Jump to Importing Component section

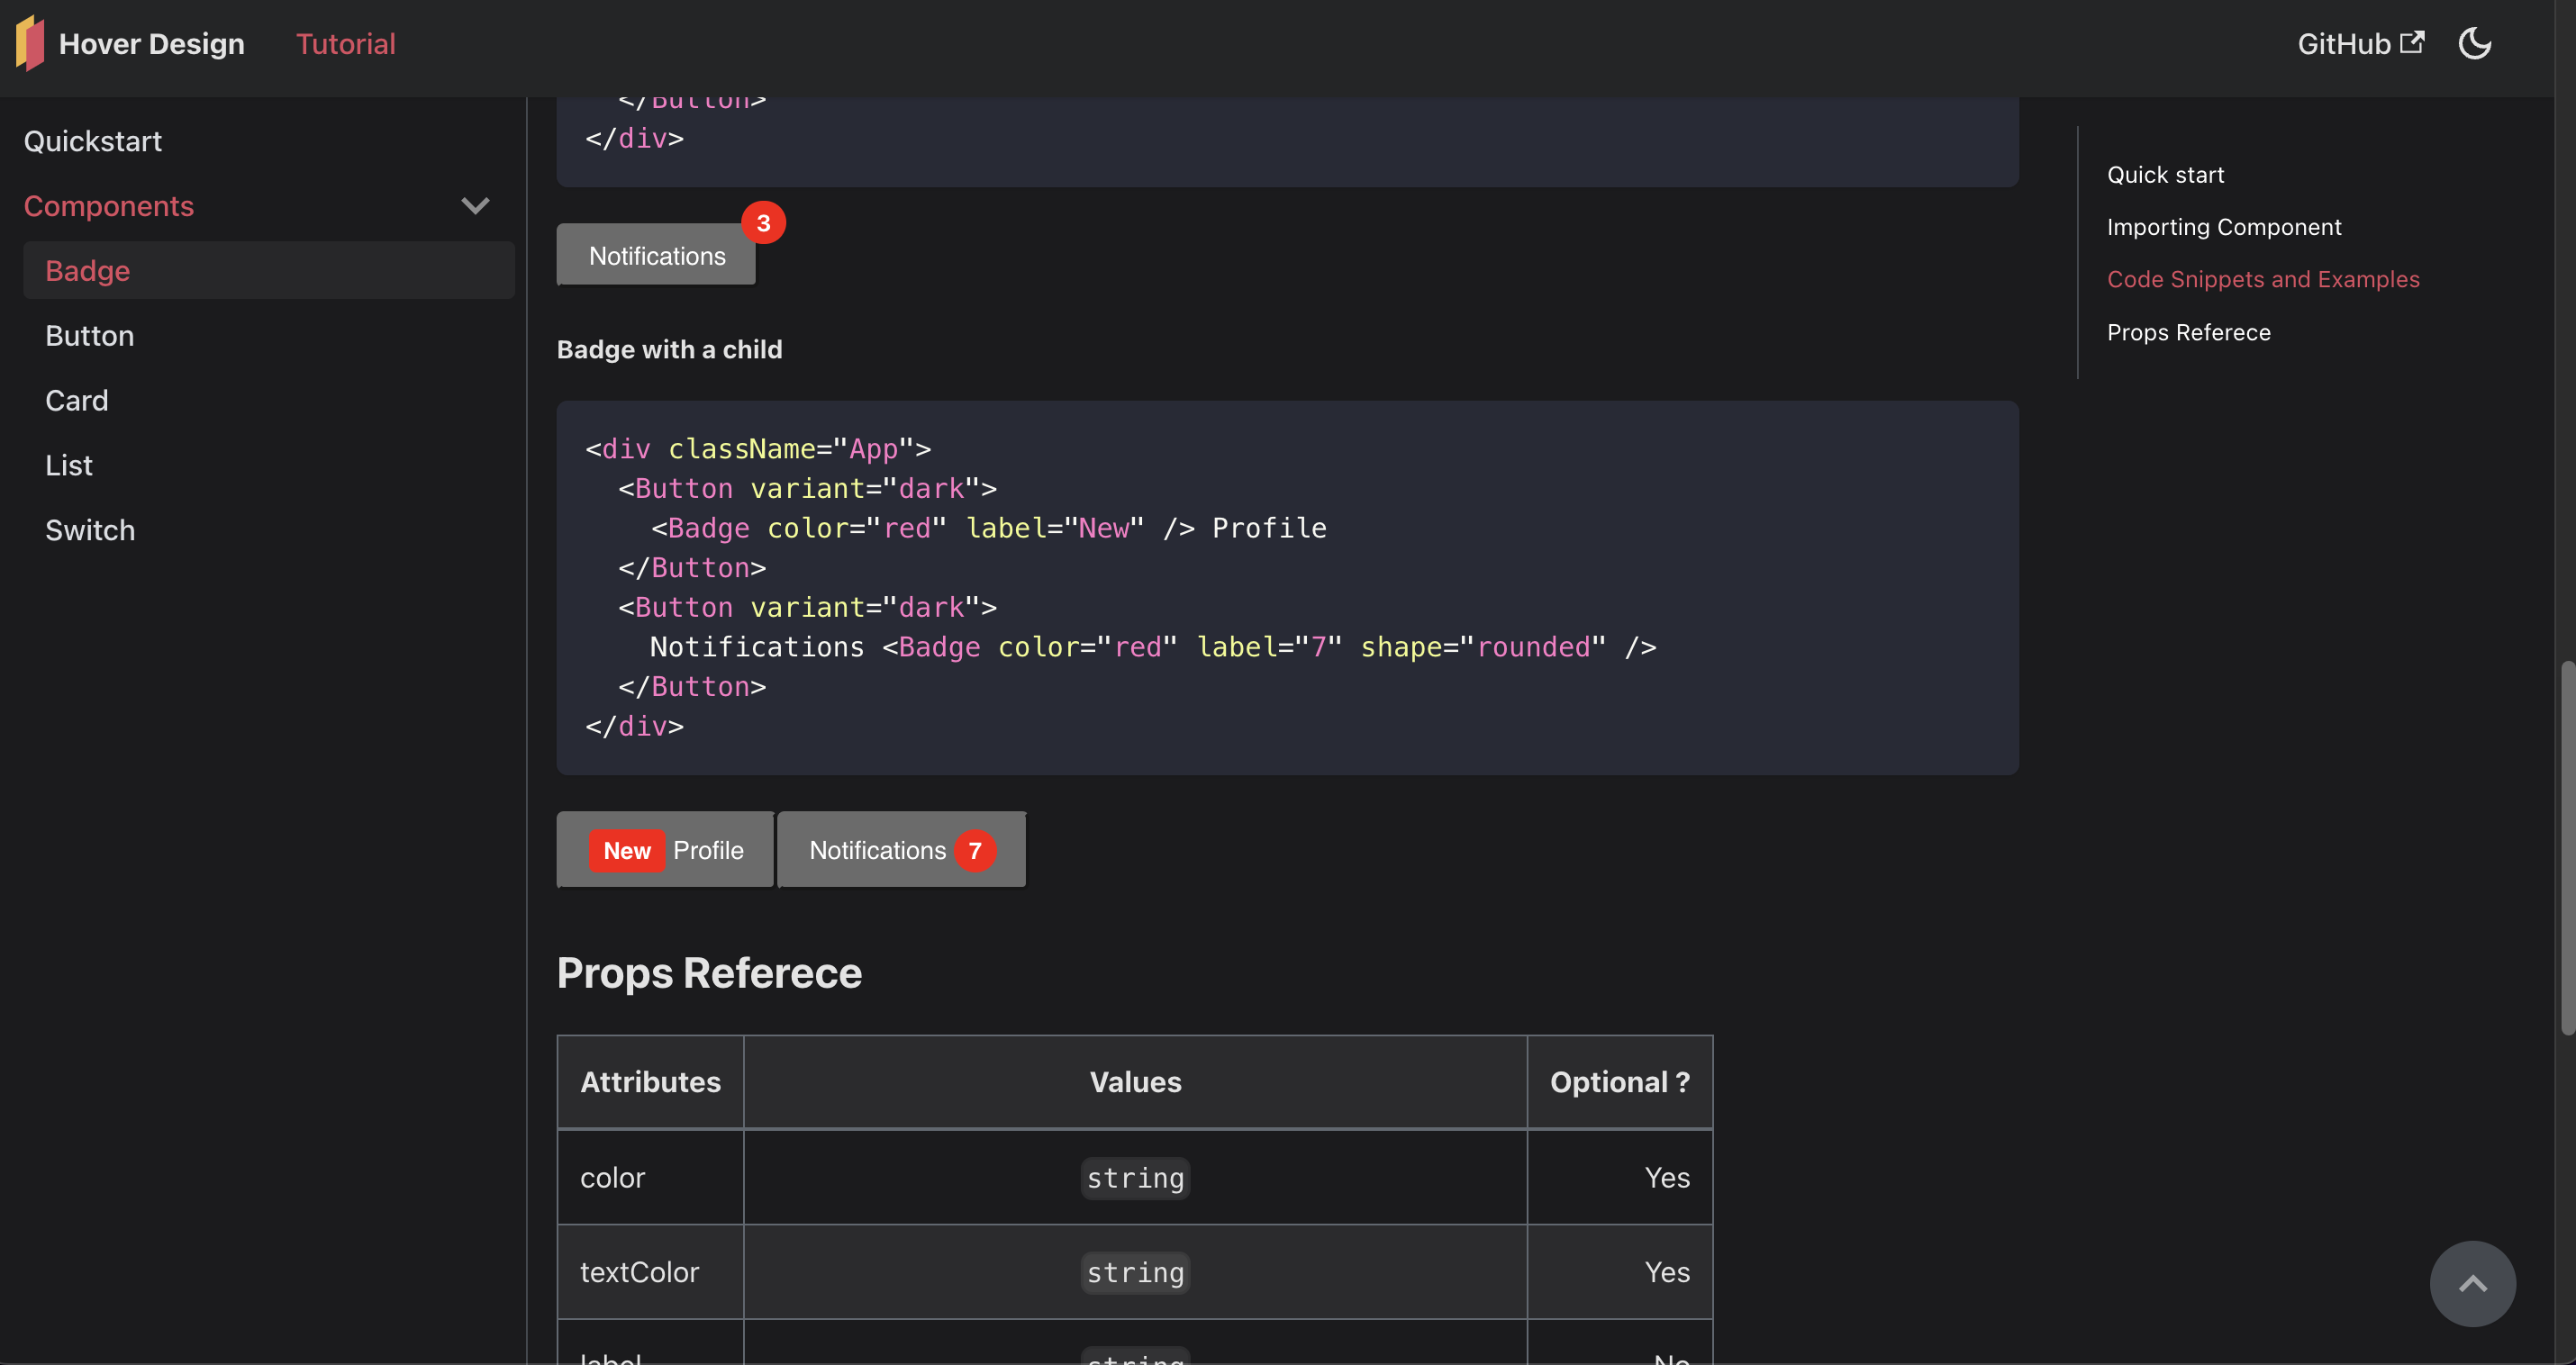(2223, 227)
